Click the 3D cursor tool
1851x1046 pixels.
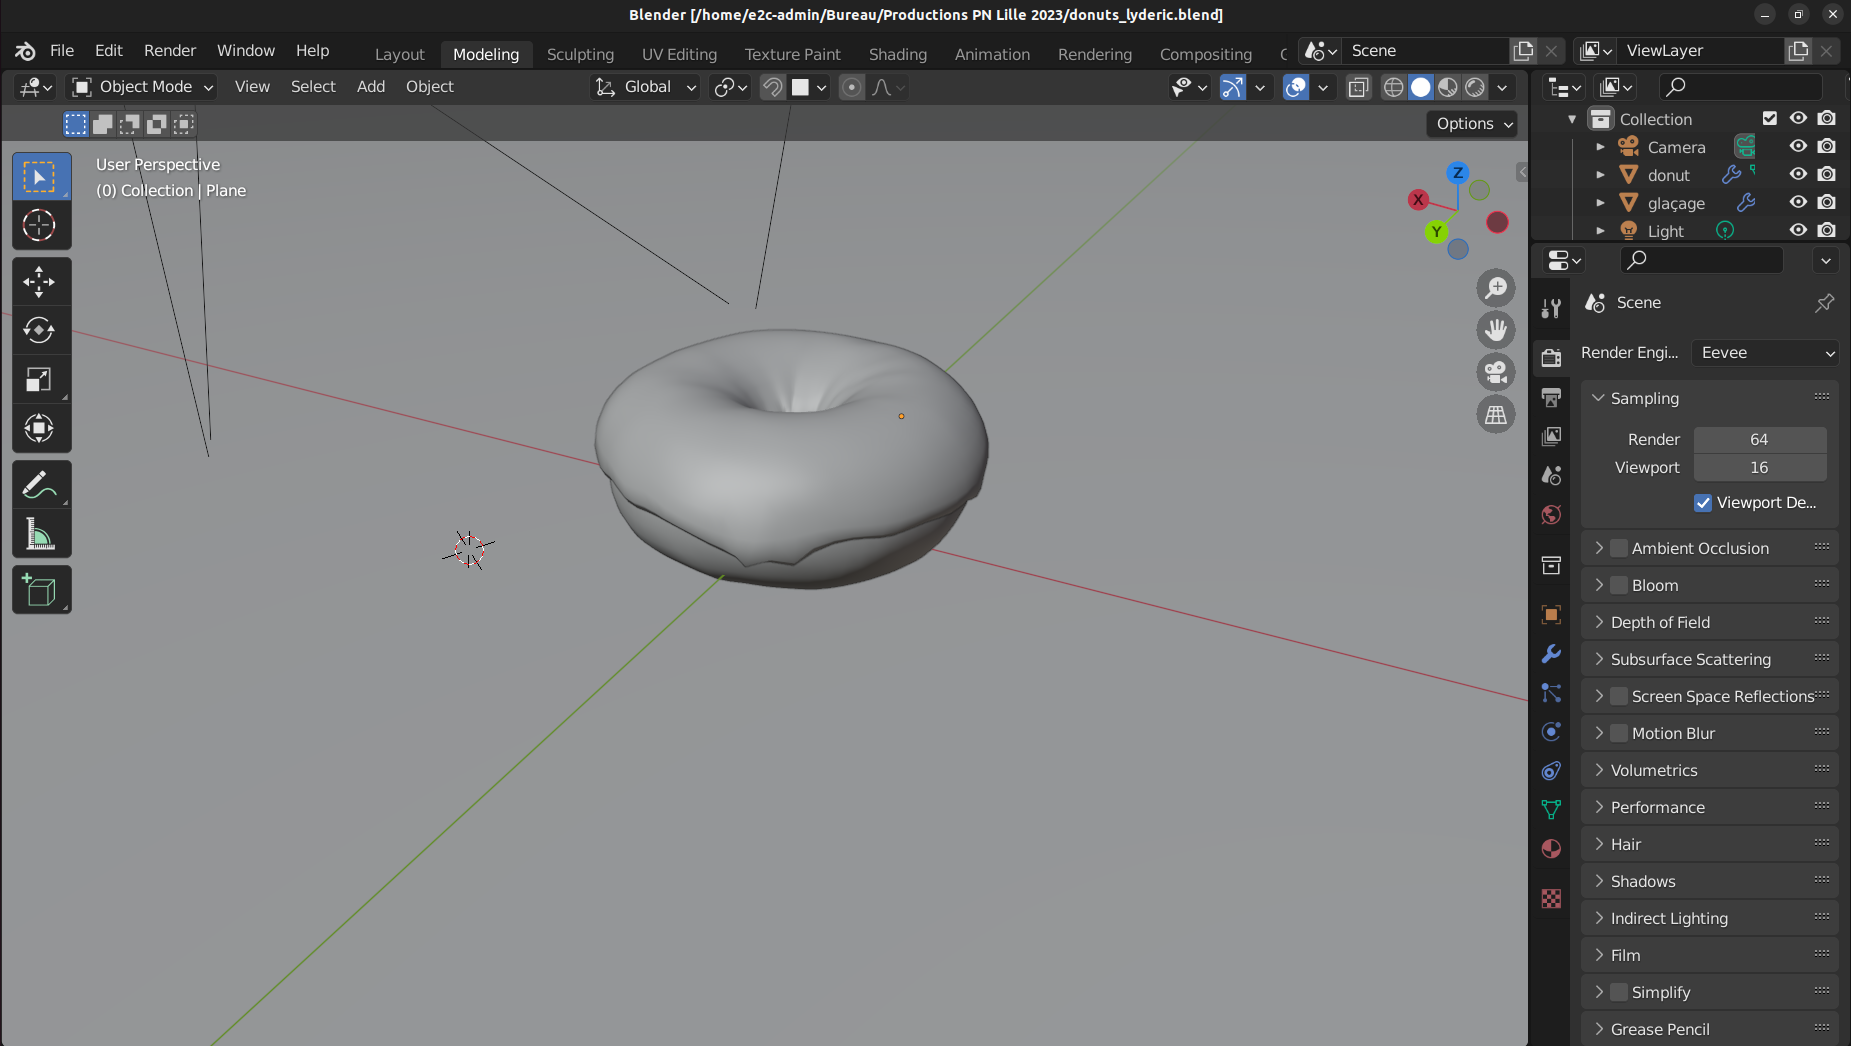point(40,225)
